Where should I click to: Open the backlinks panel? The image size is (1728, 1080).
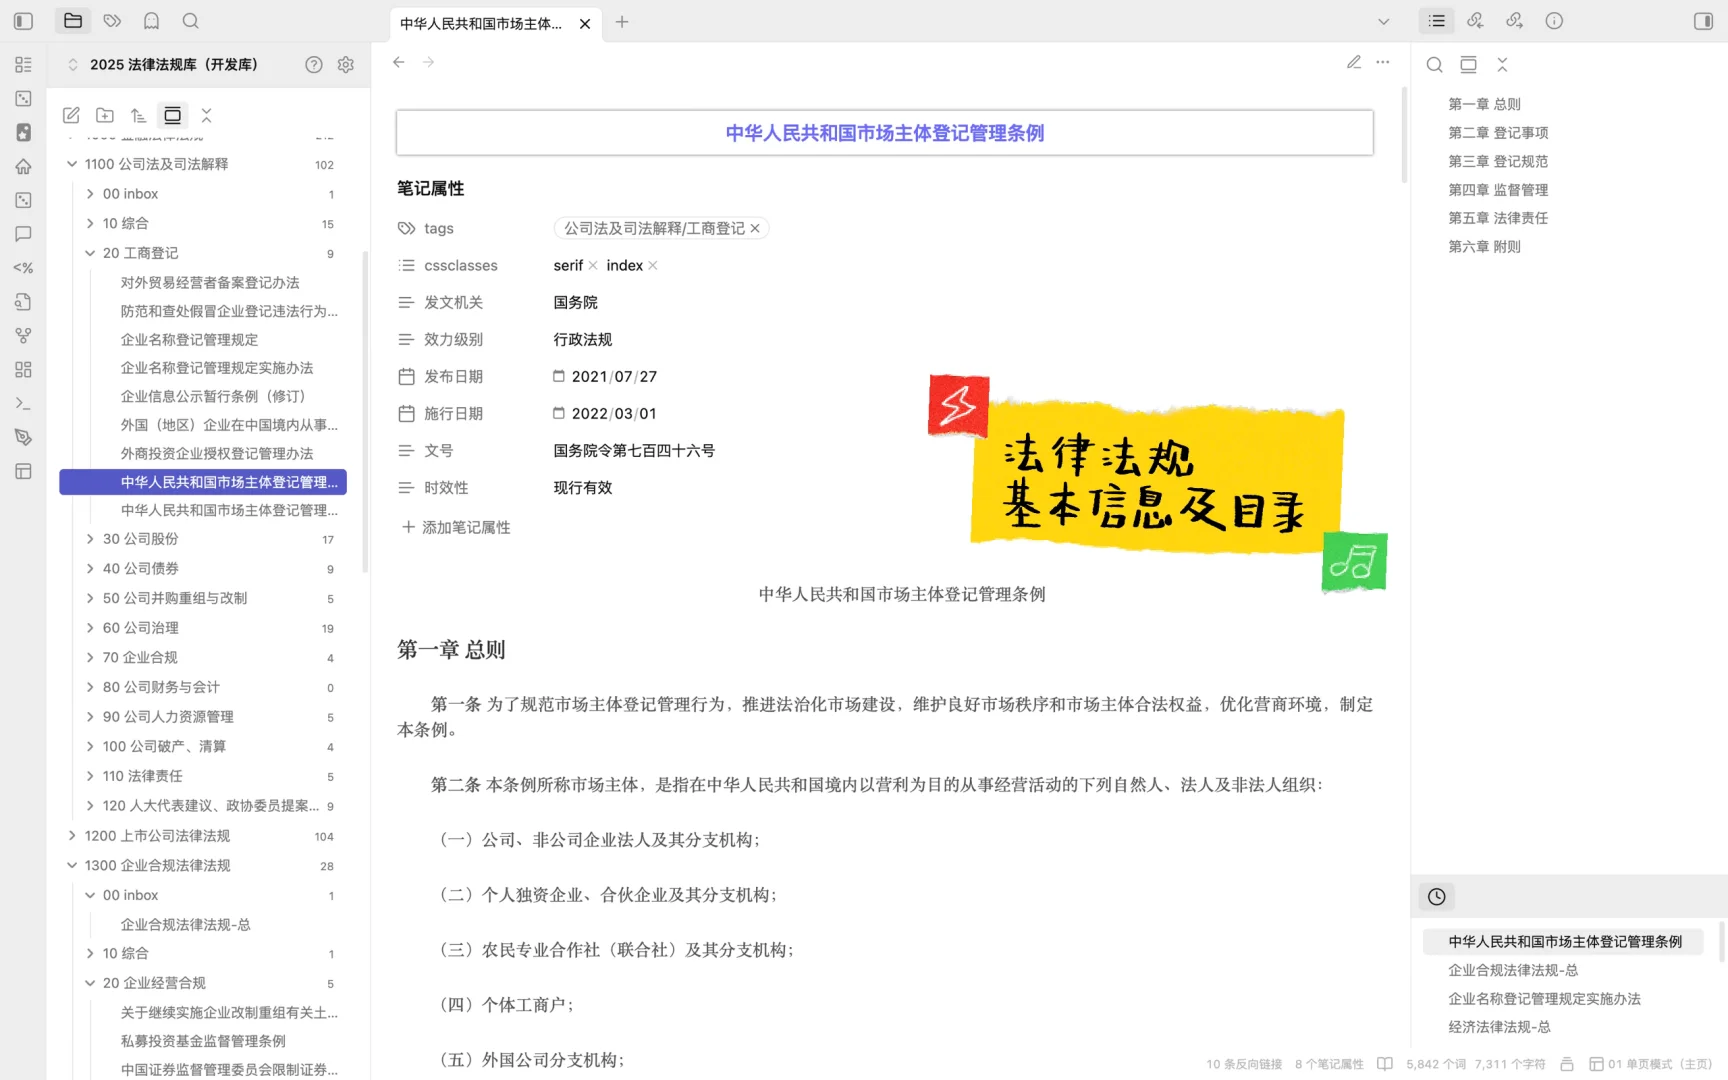coord(1474,20)
